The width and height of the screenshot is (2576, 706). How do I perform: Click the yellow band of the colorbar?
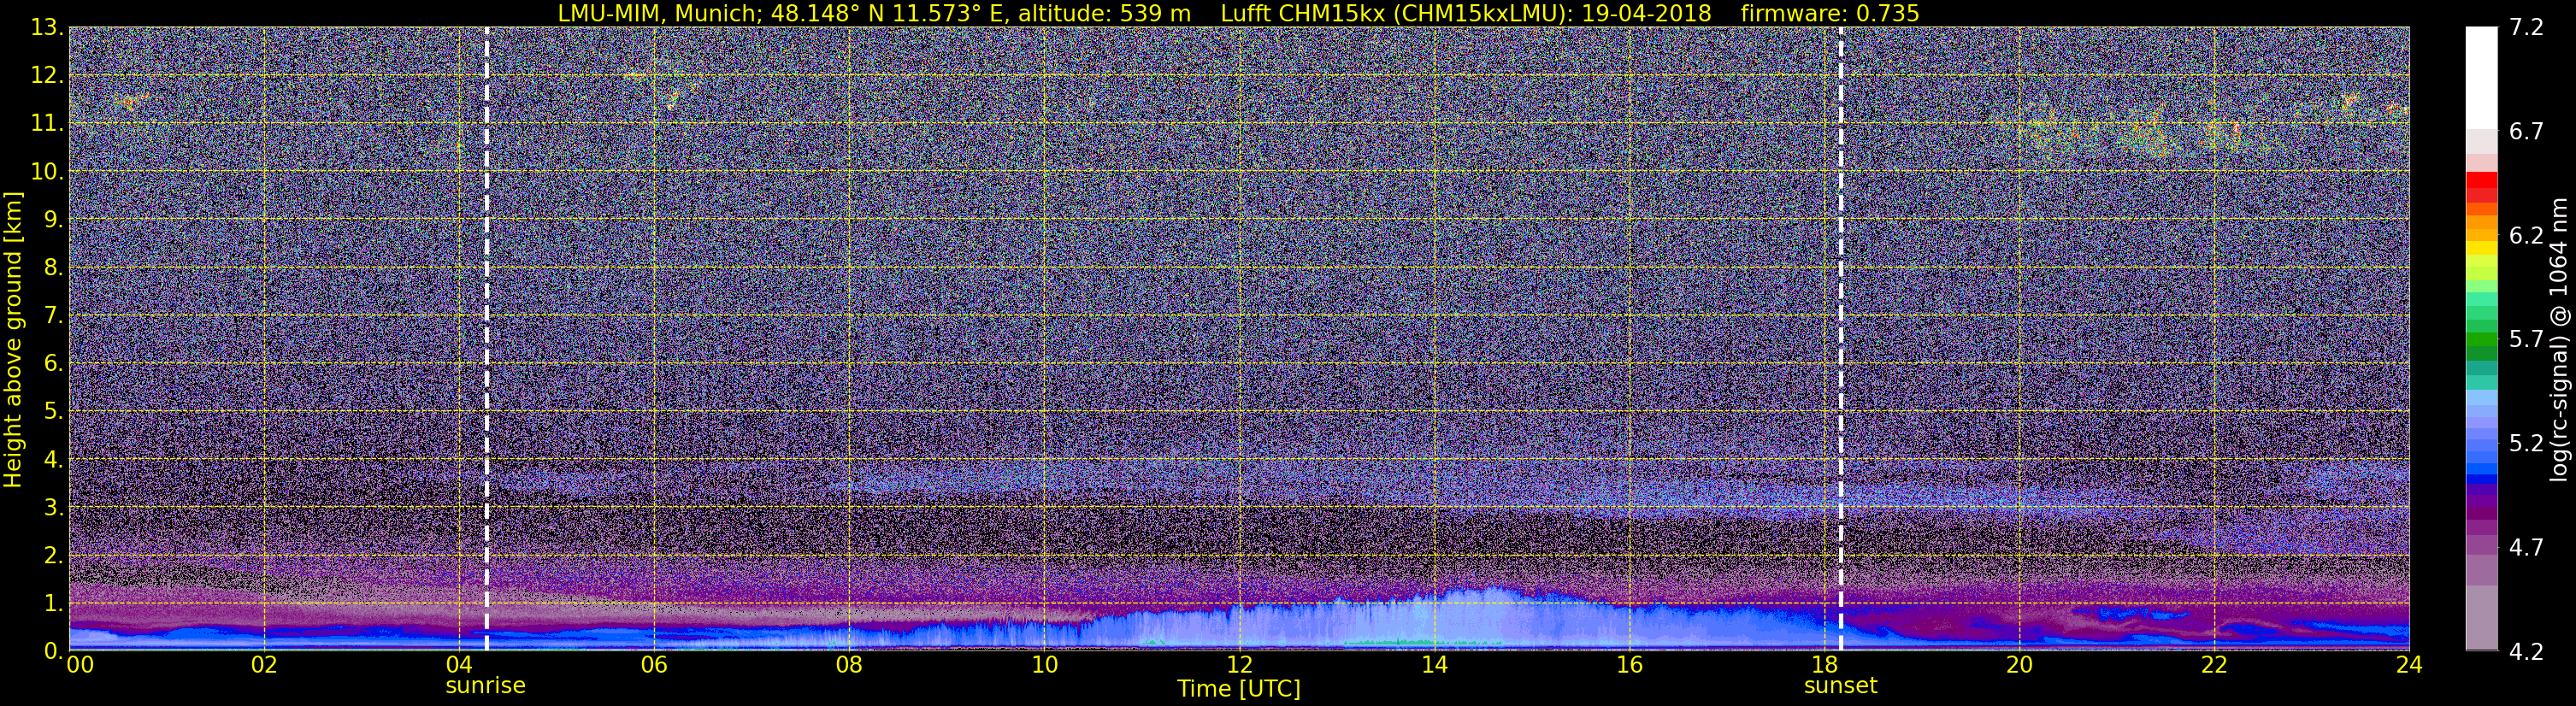[x=2481, y=249]
